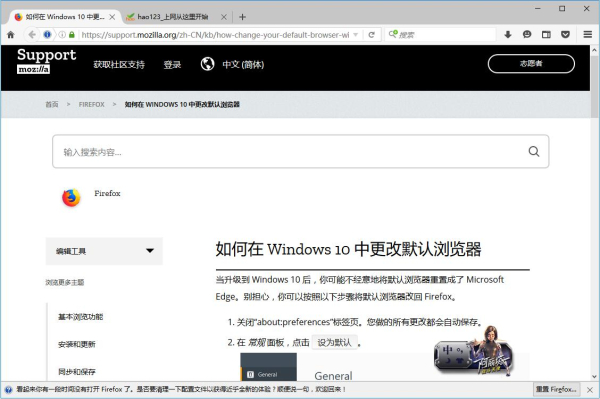Click the green padlock security icon
This screenshot has height=399, width=600.
[72, 35]
